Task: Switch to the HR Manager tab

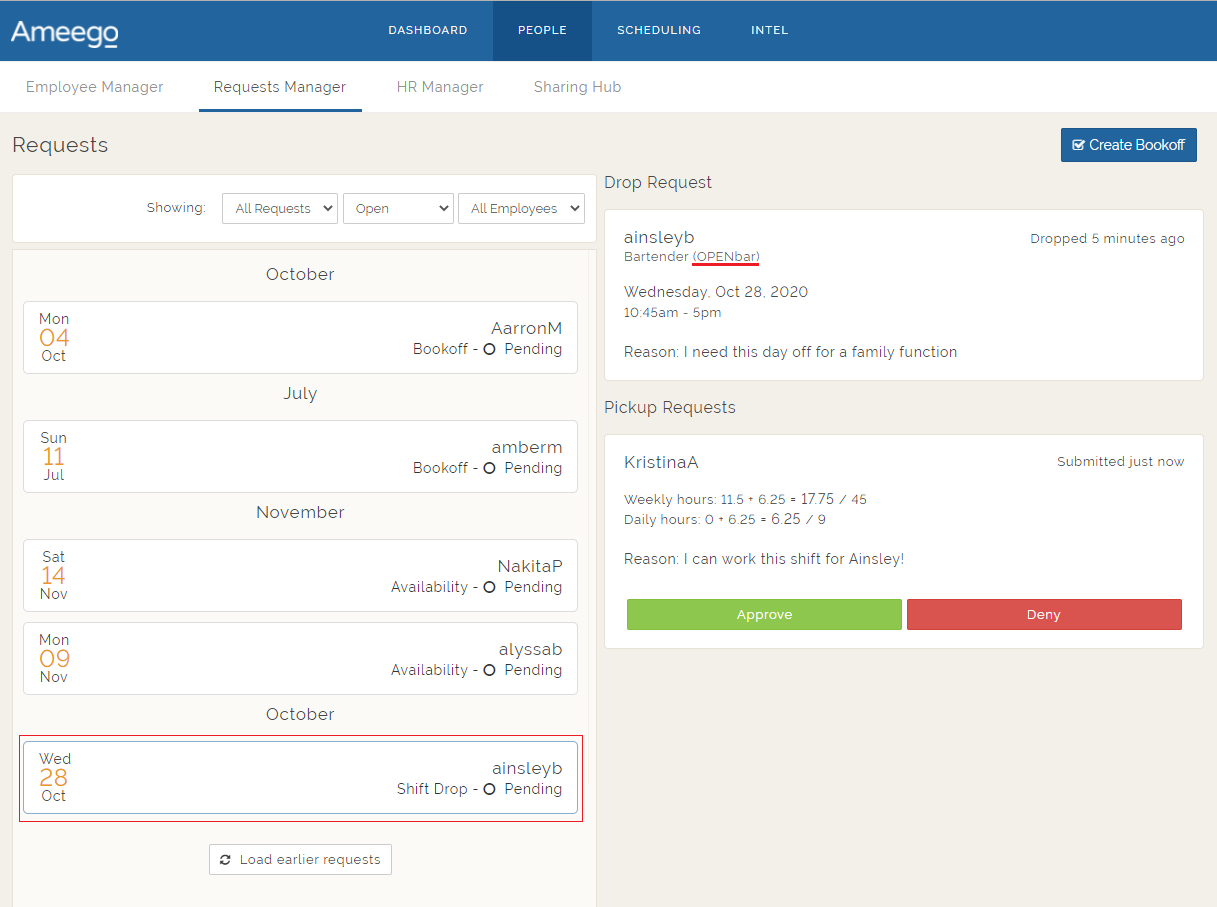Action: [440, 87]
